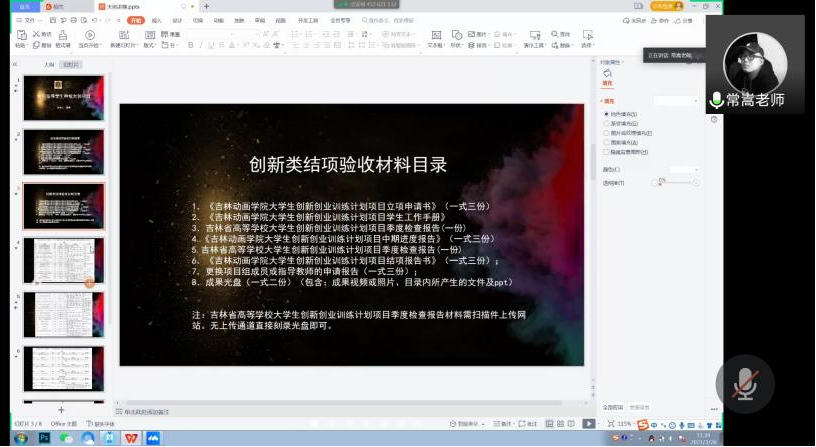Open Photoshop from the Windows taskbar
The width and height of the screenshot is (816, 447).
click(45, 437)
